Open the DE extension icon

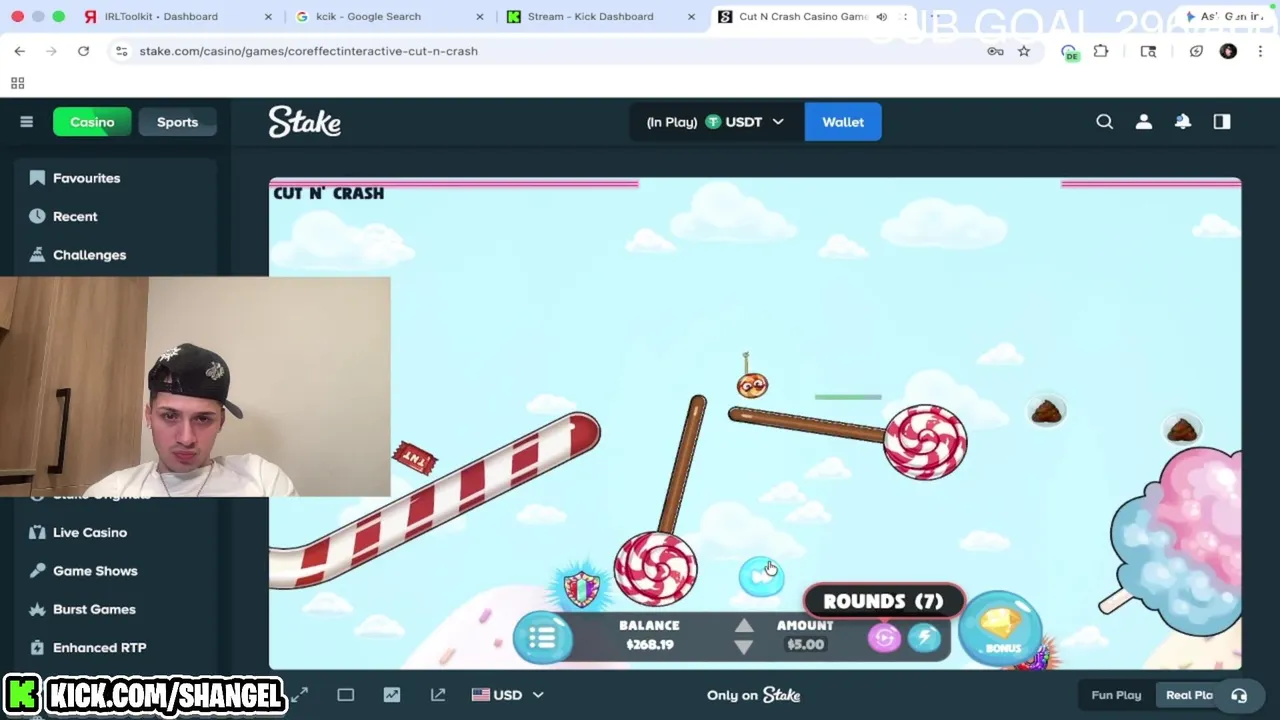click(1070, 52)
